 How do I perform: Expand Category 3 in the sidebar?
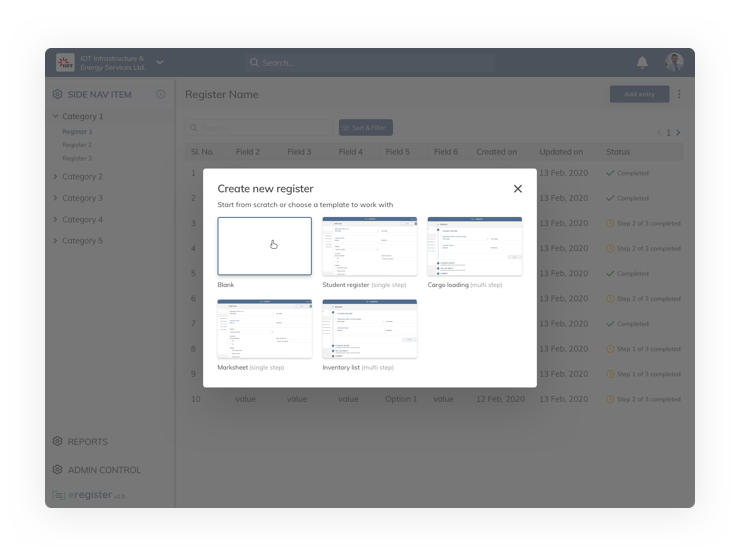point(55,198)
